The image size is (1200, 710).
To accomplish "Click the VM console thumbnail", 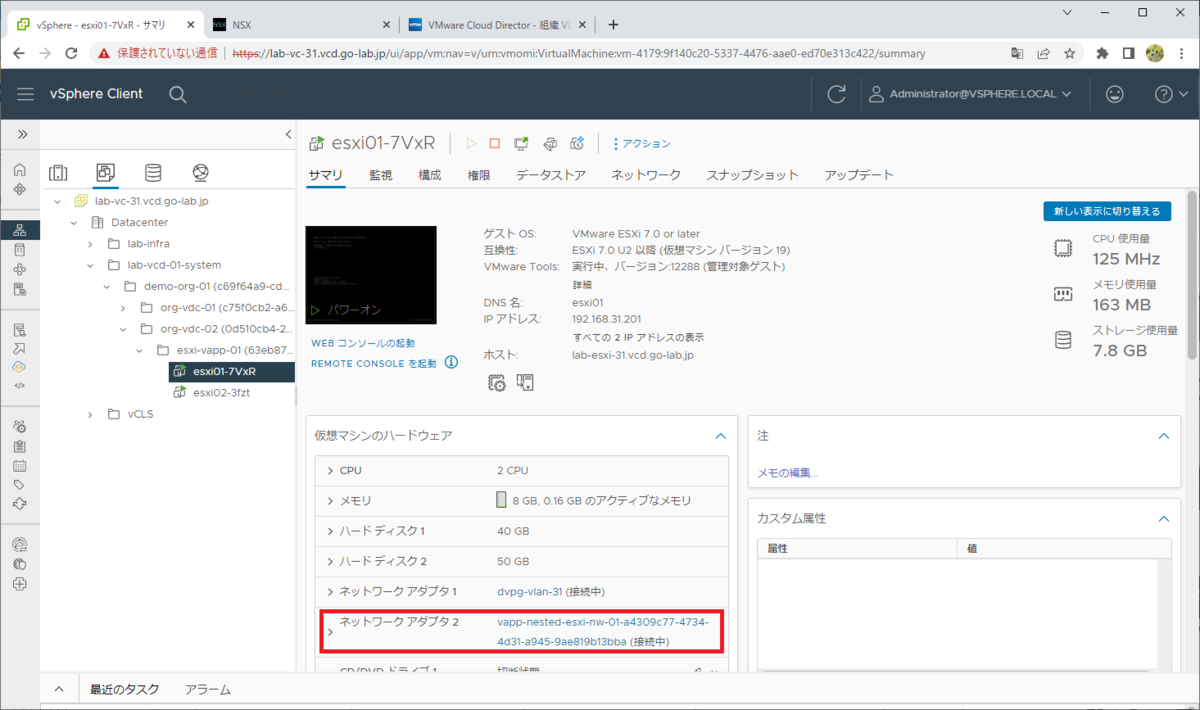I will (x=371, y=275).
